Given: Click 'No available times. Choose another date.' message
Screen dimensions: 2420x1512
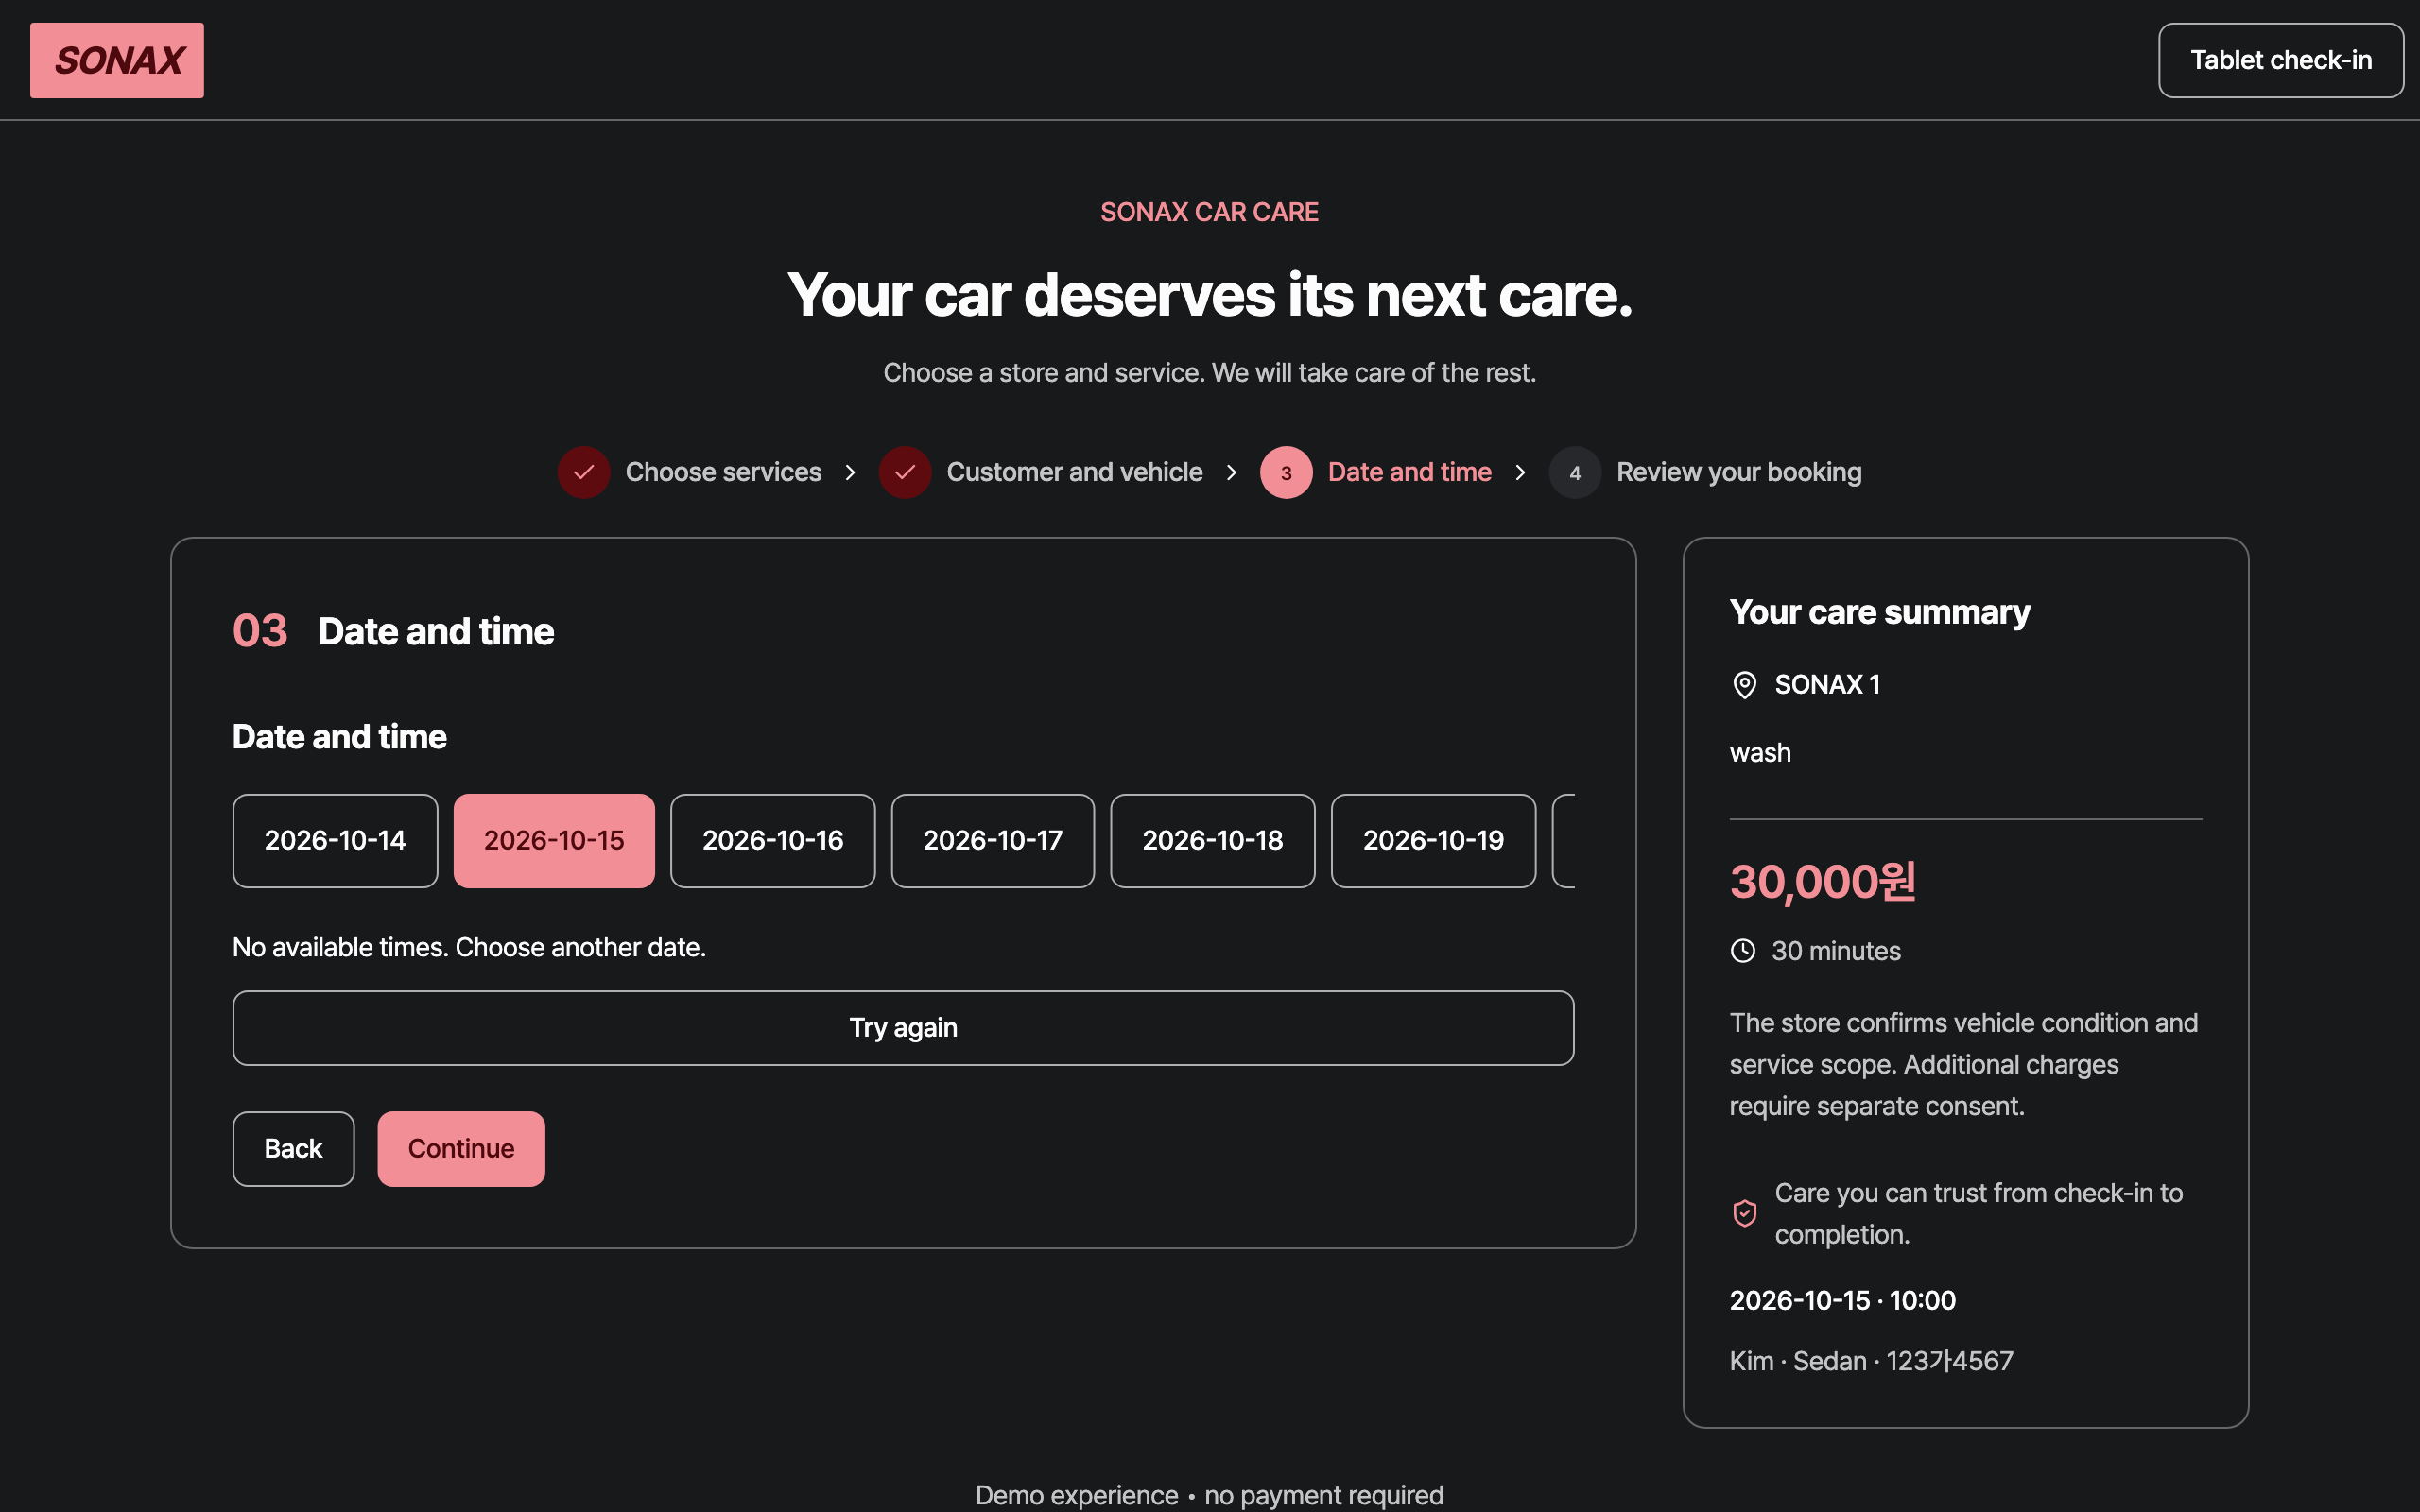Looking at the screenshot, I should click(469, 947).
